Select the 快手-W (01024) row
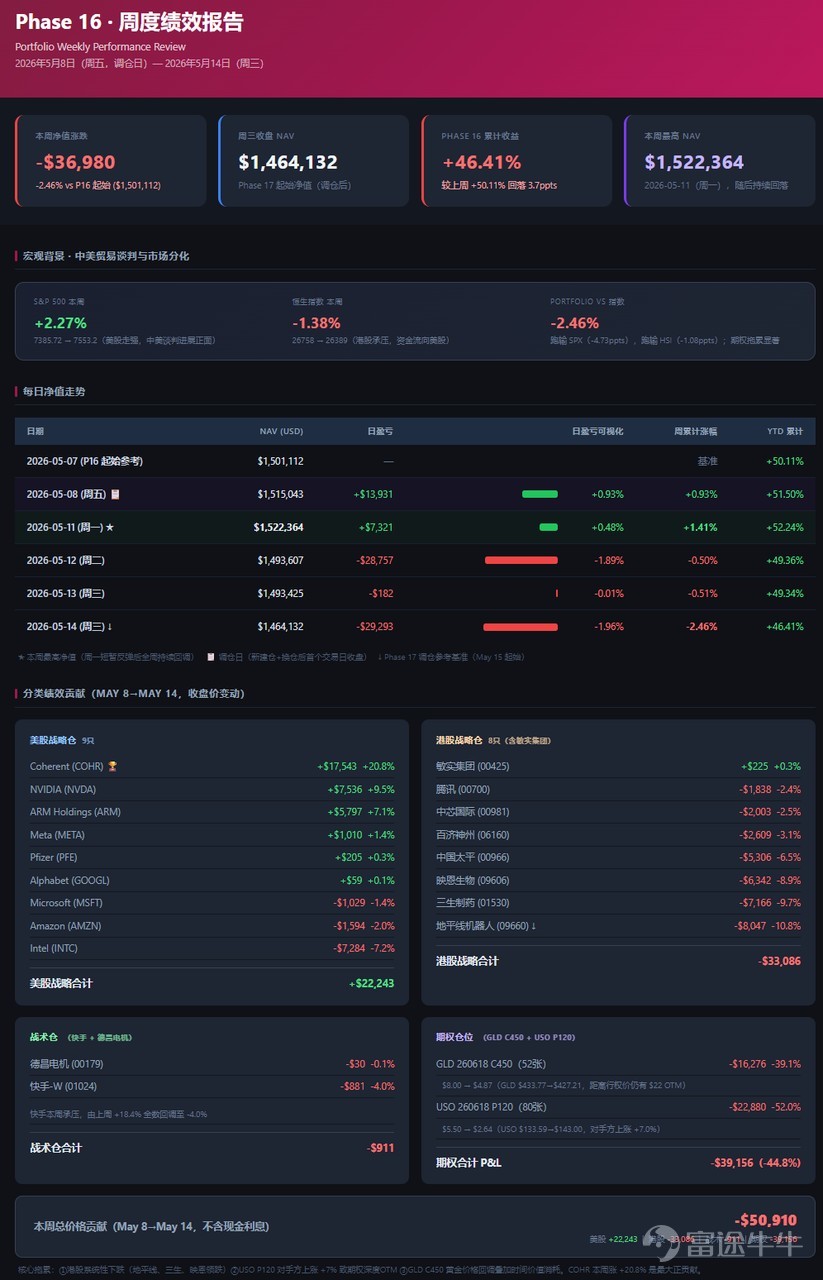Image resolution: width=823 pixels, height=1280 pixels. [212, 1087]
